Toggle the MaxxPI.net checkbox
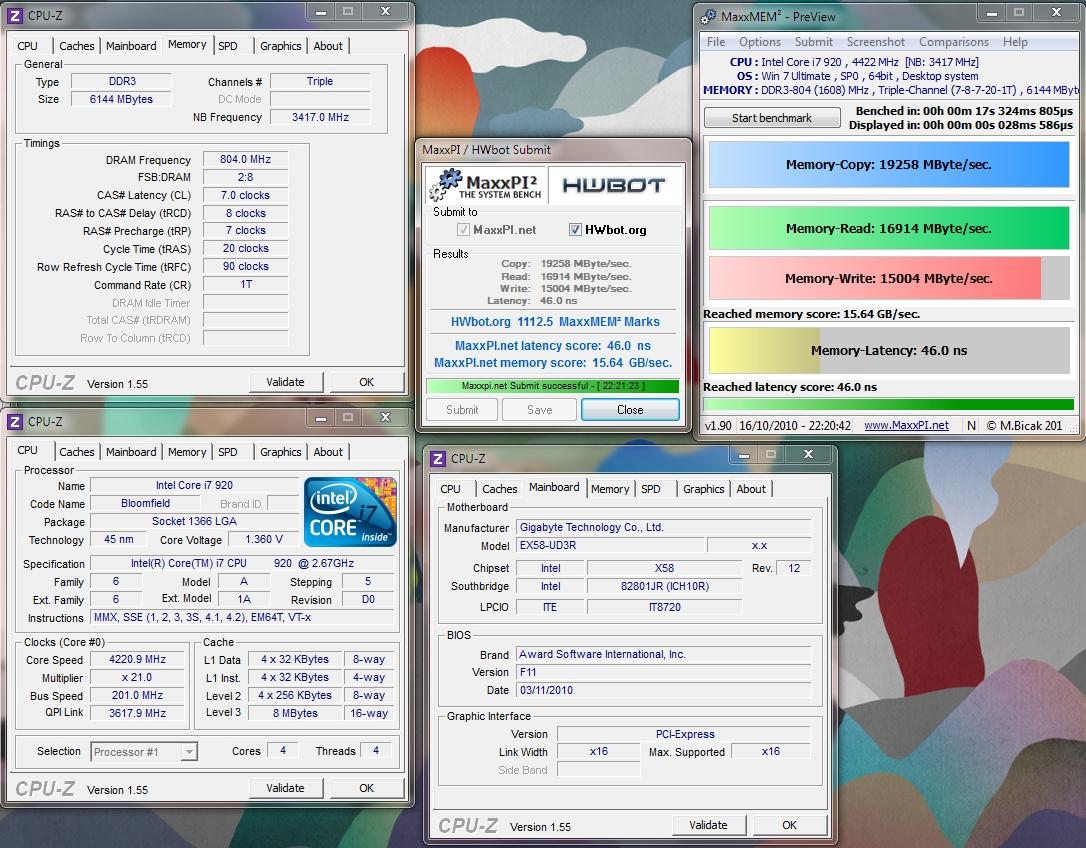1086x848 pixels. (463, 229)
